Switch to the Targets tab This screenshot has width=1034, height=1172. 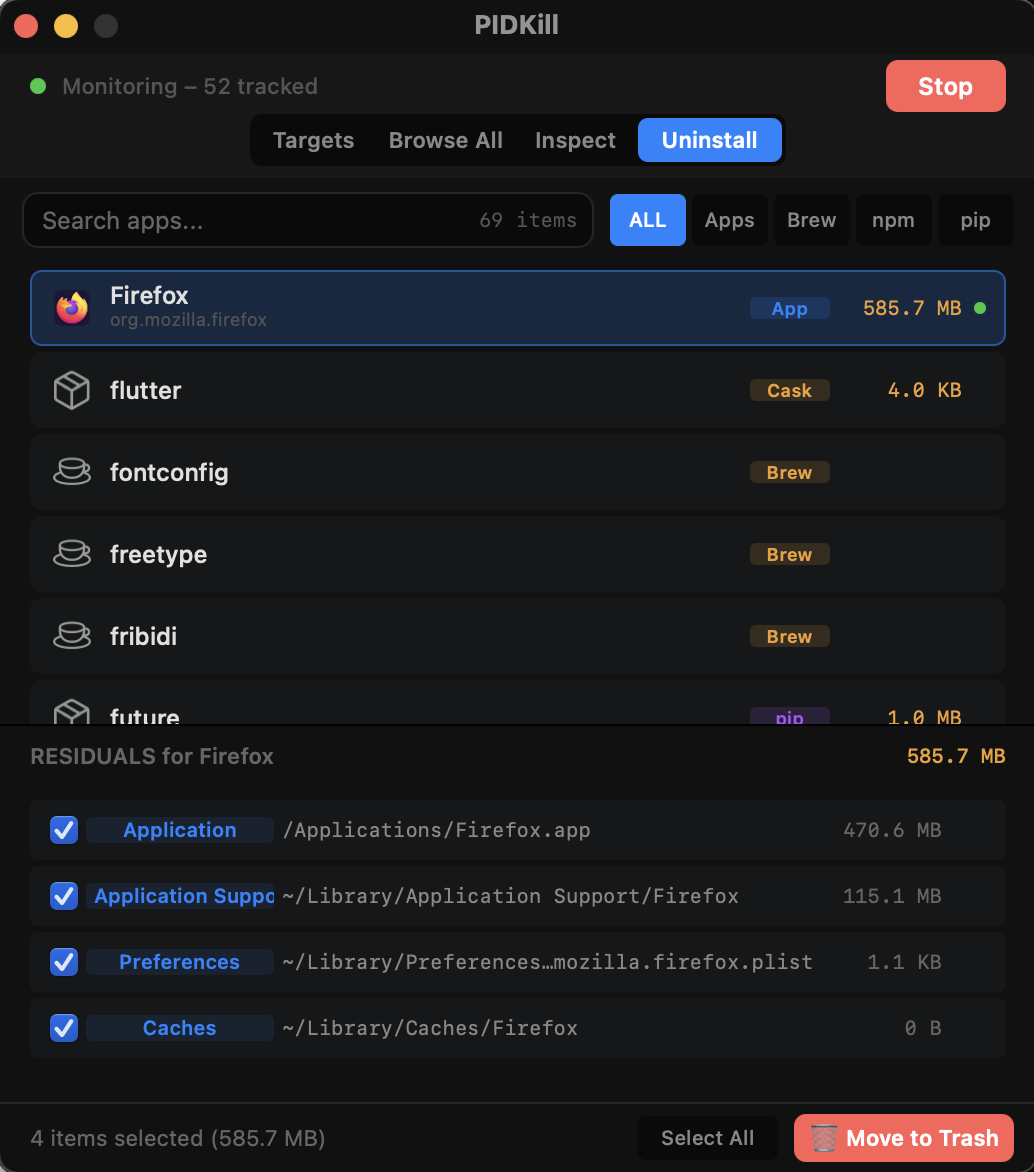coord(313,140)
